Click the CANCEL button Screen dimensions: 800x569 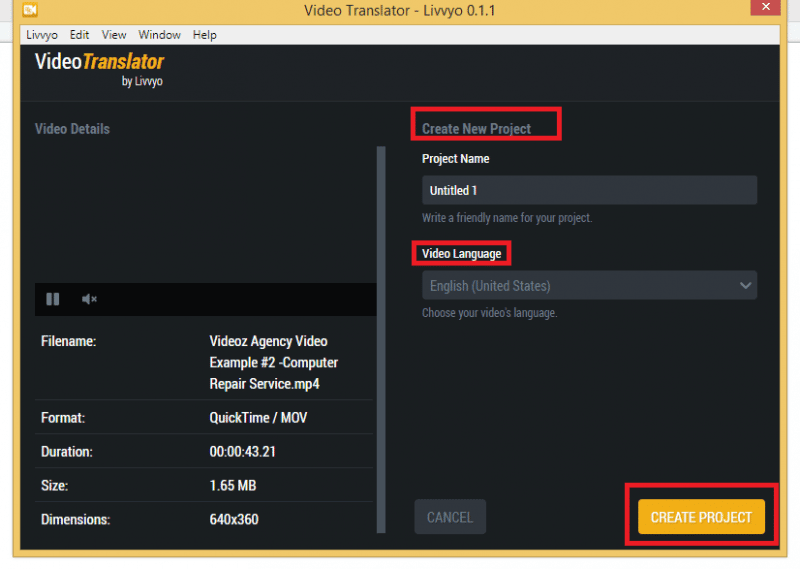pyautogui.click(x=450, y=517)
